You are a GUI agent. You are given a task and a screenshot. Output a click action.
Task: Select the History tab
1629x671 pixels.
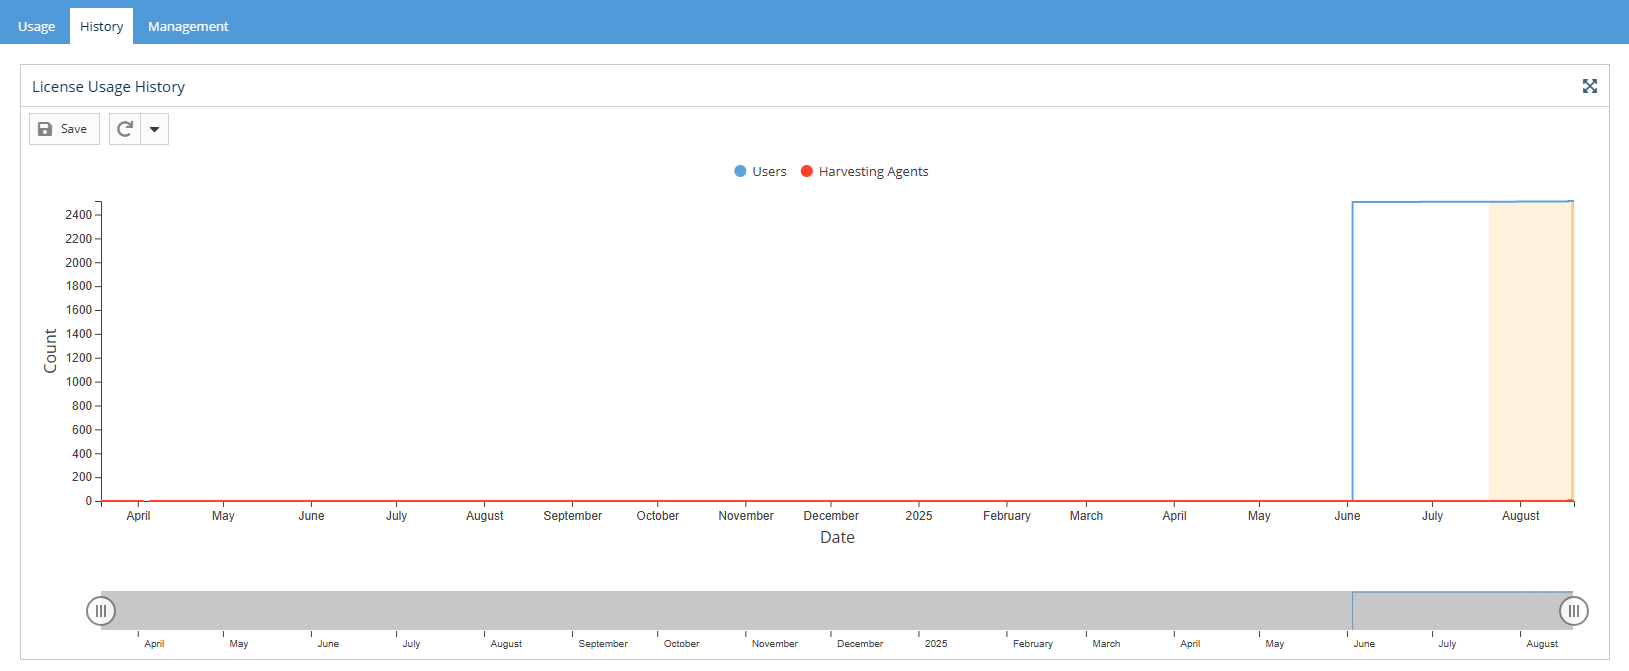point(101,26)
